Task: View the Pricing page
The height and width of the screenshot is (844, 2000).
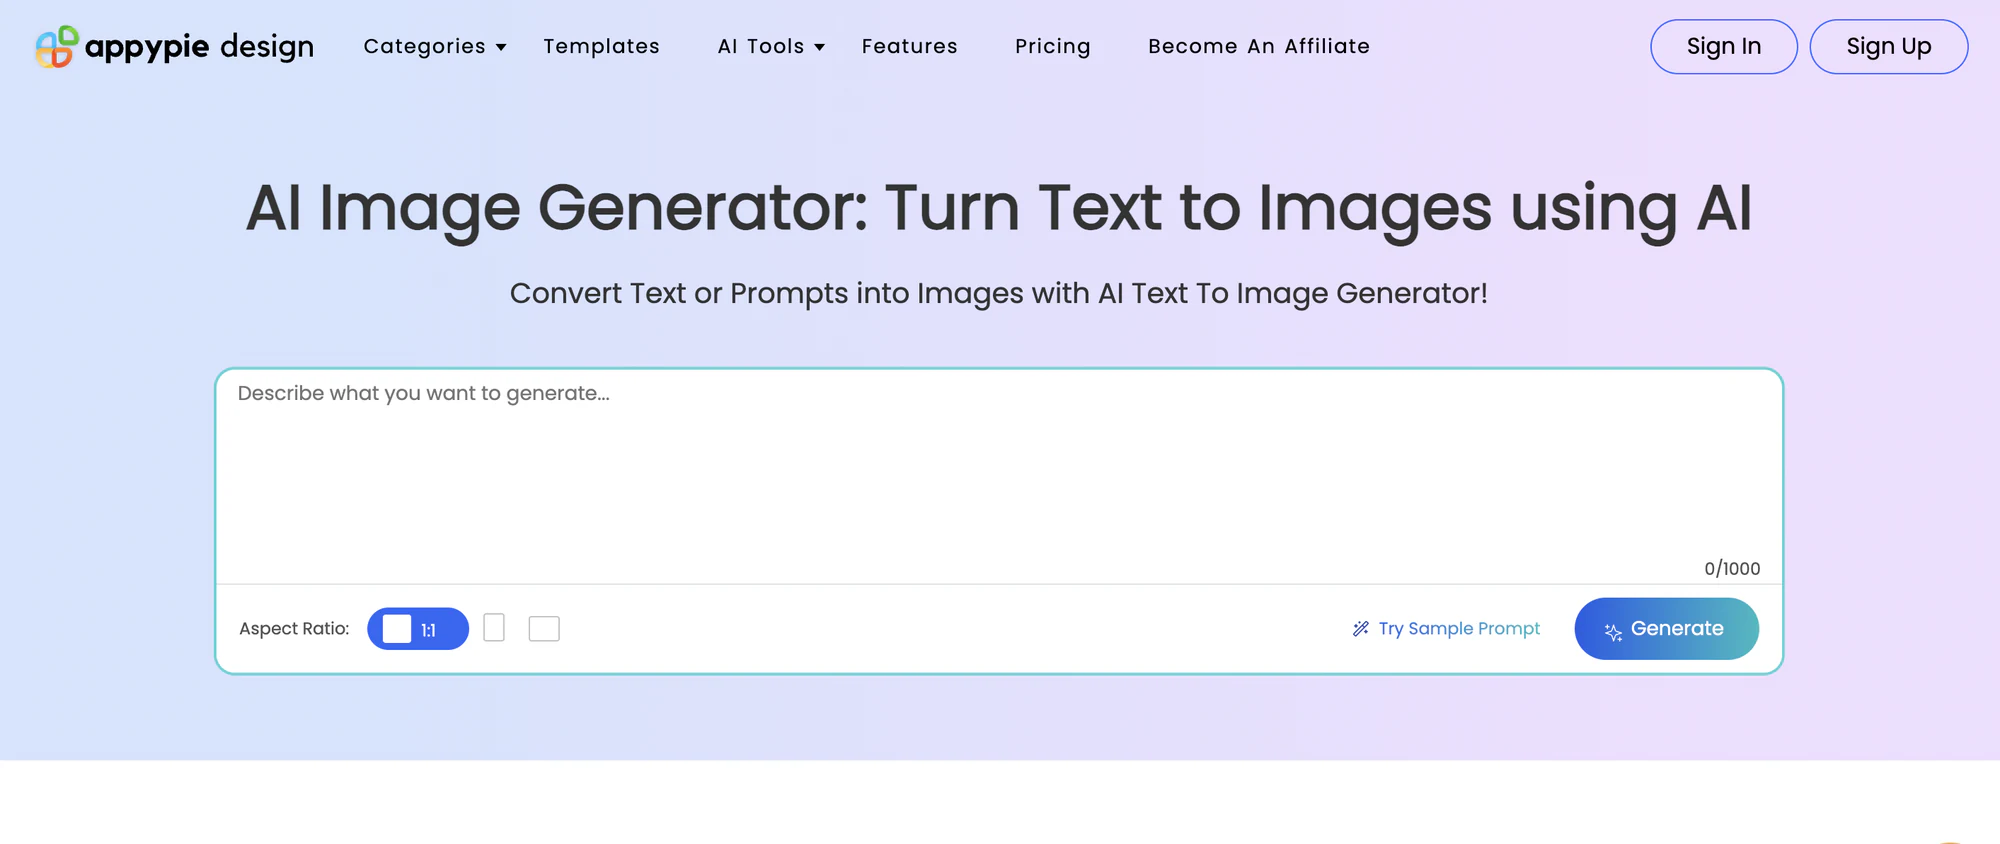Action: coord(1053,46)
